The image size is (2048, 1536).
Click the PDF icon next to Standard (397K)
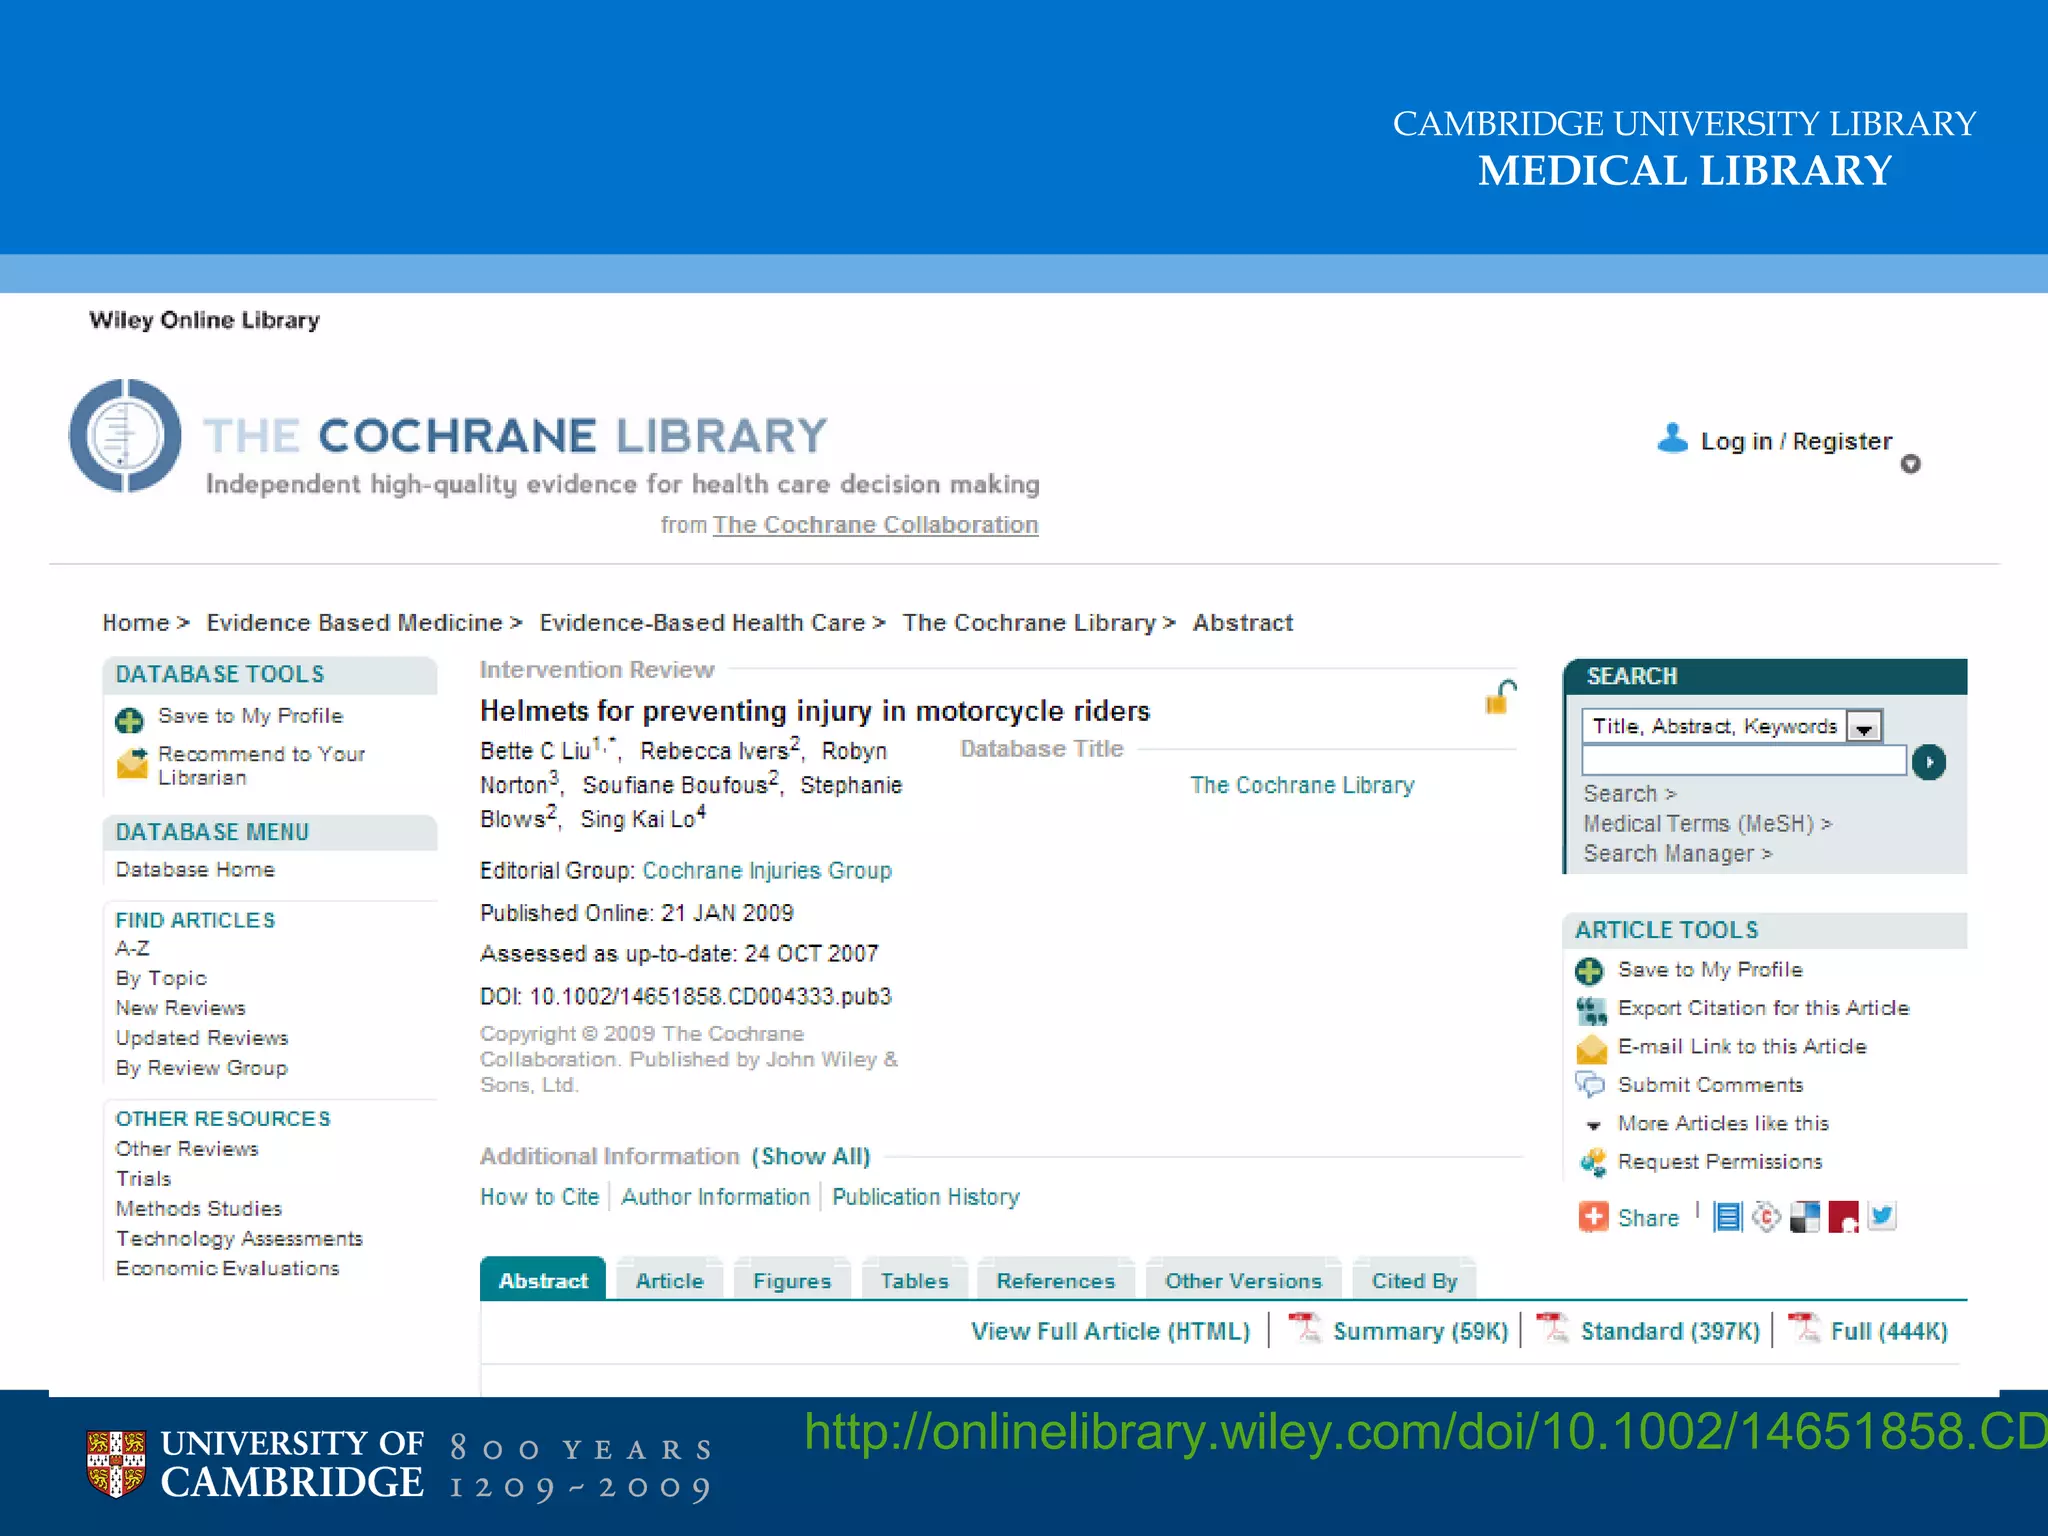coord(1552,1327)
